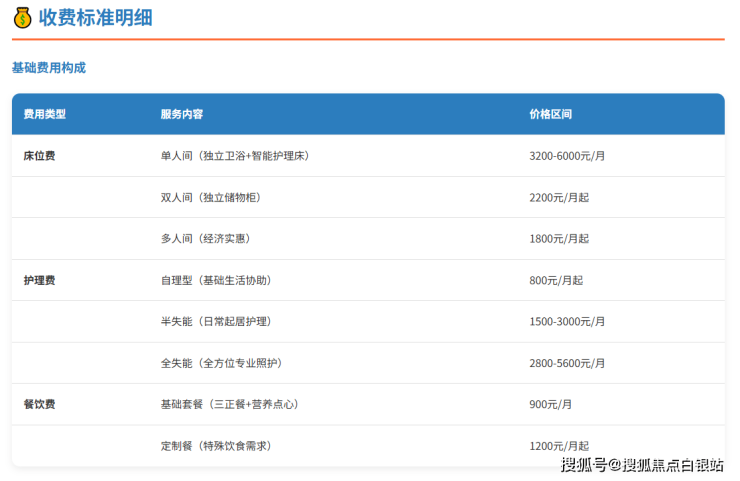
Task: Select the 餐饮费 category cell
Action: (x=39, y=405)
